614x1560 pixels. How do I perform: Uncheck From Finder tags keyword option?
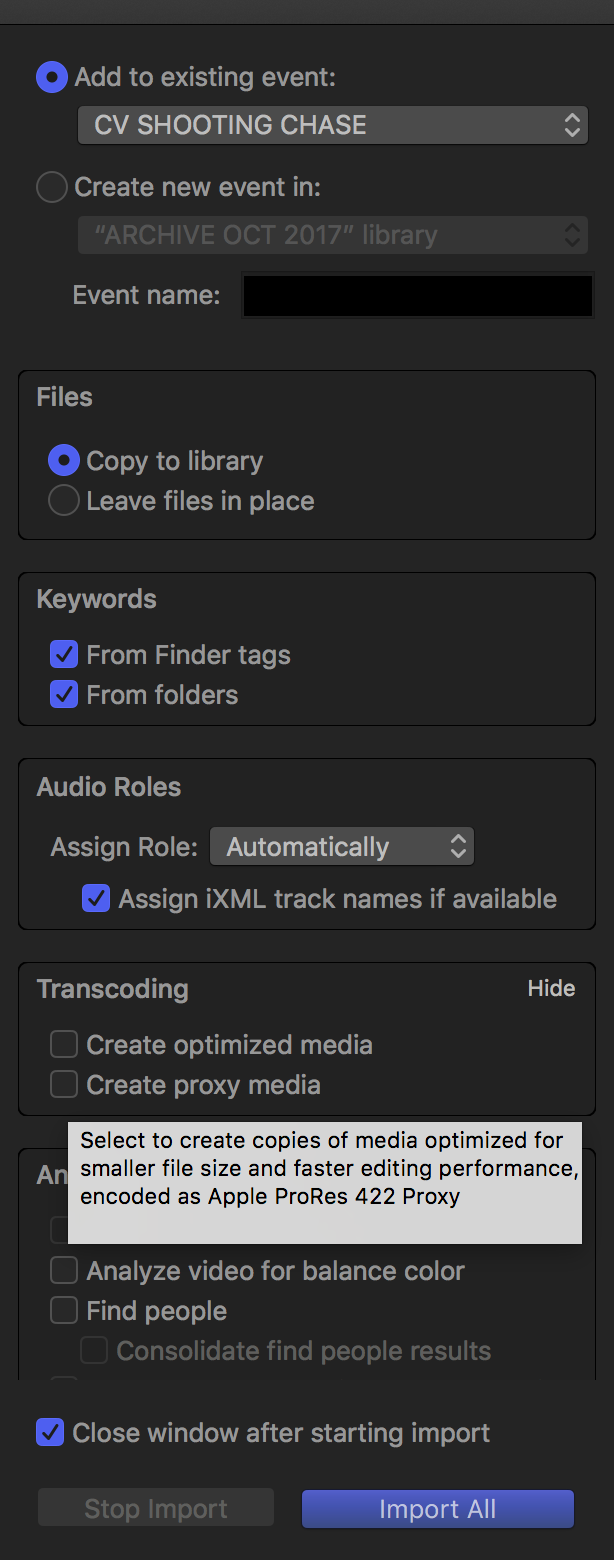(x=64, y=655)
